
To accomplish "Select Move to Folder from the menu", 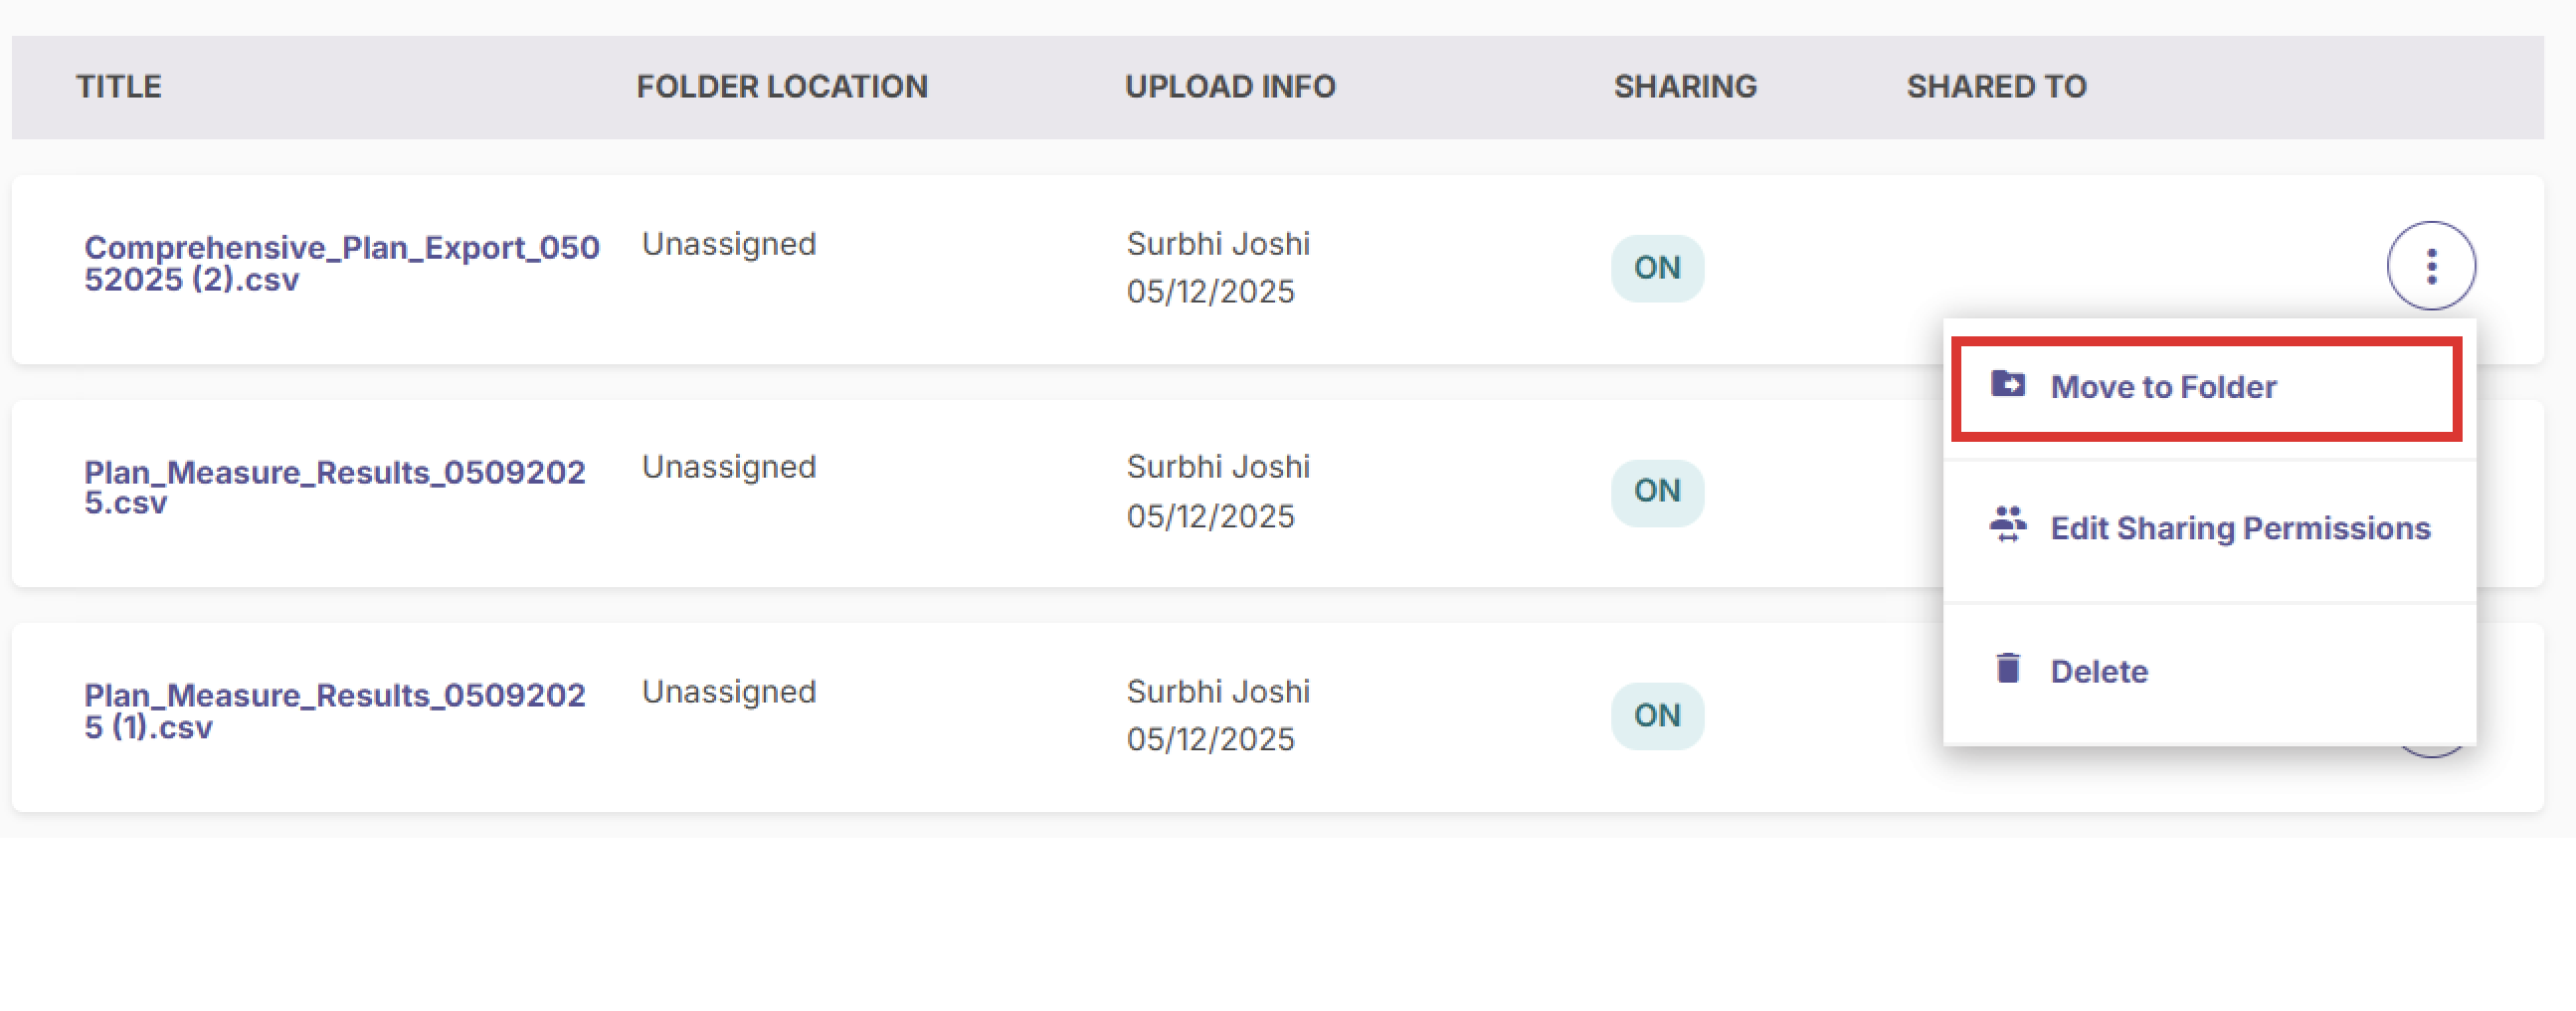I will (2208, 387).
